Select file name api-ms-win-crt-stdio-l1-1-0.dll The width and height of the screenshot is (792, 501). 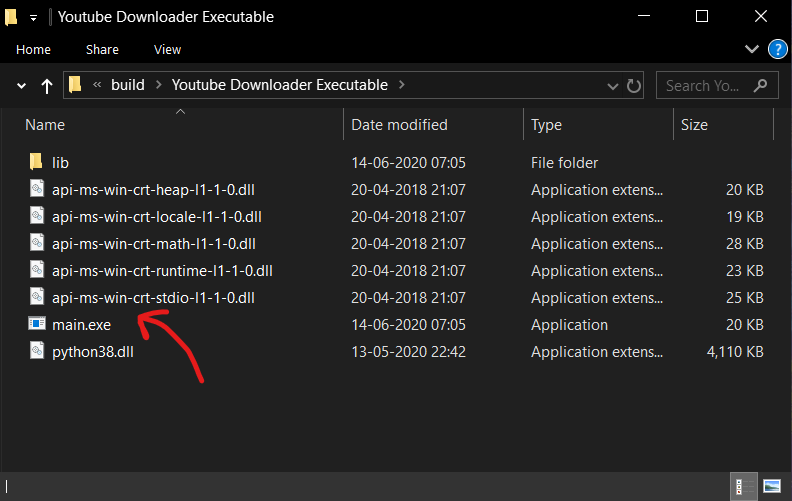[x=153, y=297]
